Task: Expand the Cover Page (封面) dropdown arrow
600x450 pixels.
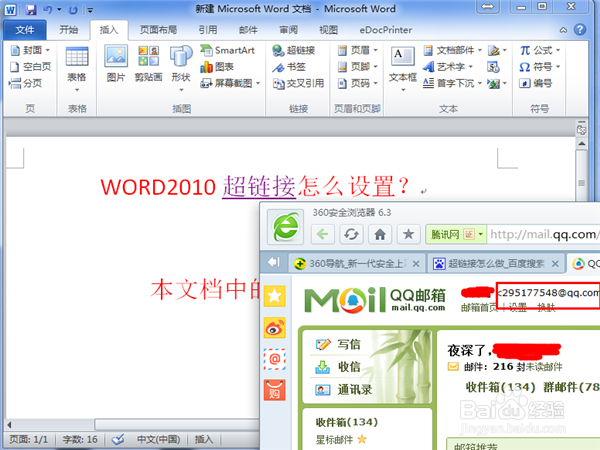Action: click(x=47, y=50)
